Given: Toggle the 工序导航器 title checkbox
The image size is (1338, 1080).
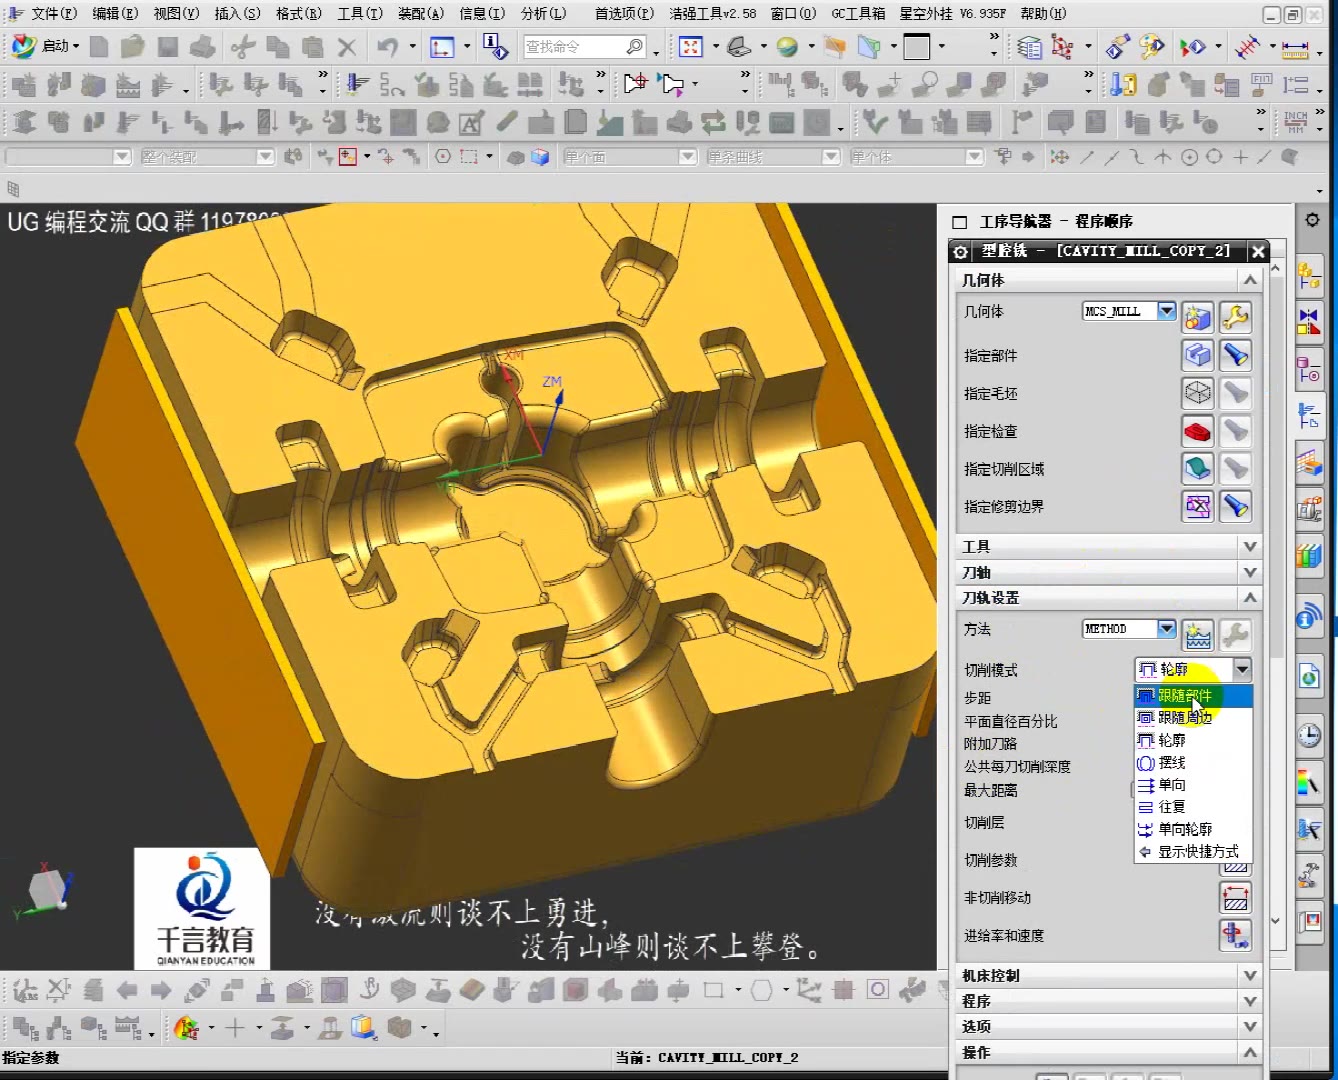Looking at the screenshot, I should point(960,222).
